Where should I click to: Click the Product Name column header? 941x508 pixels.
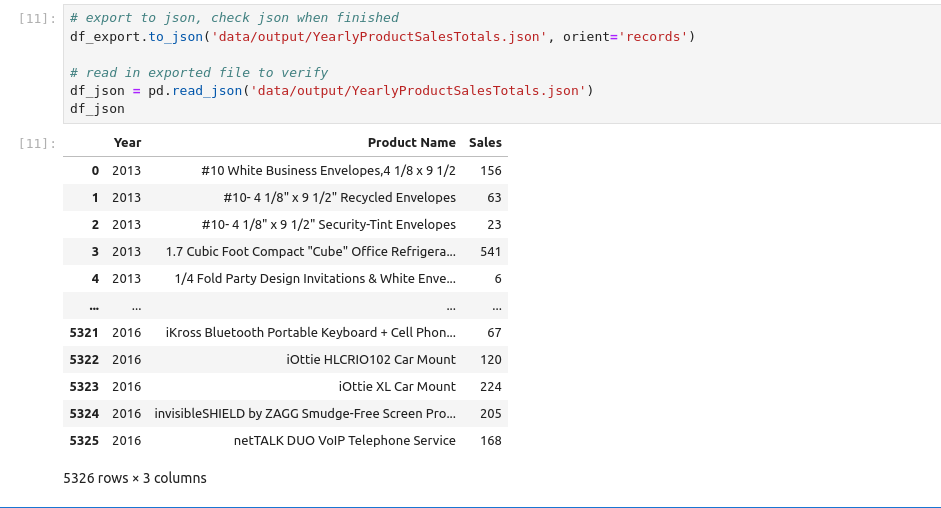411,143
